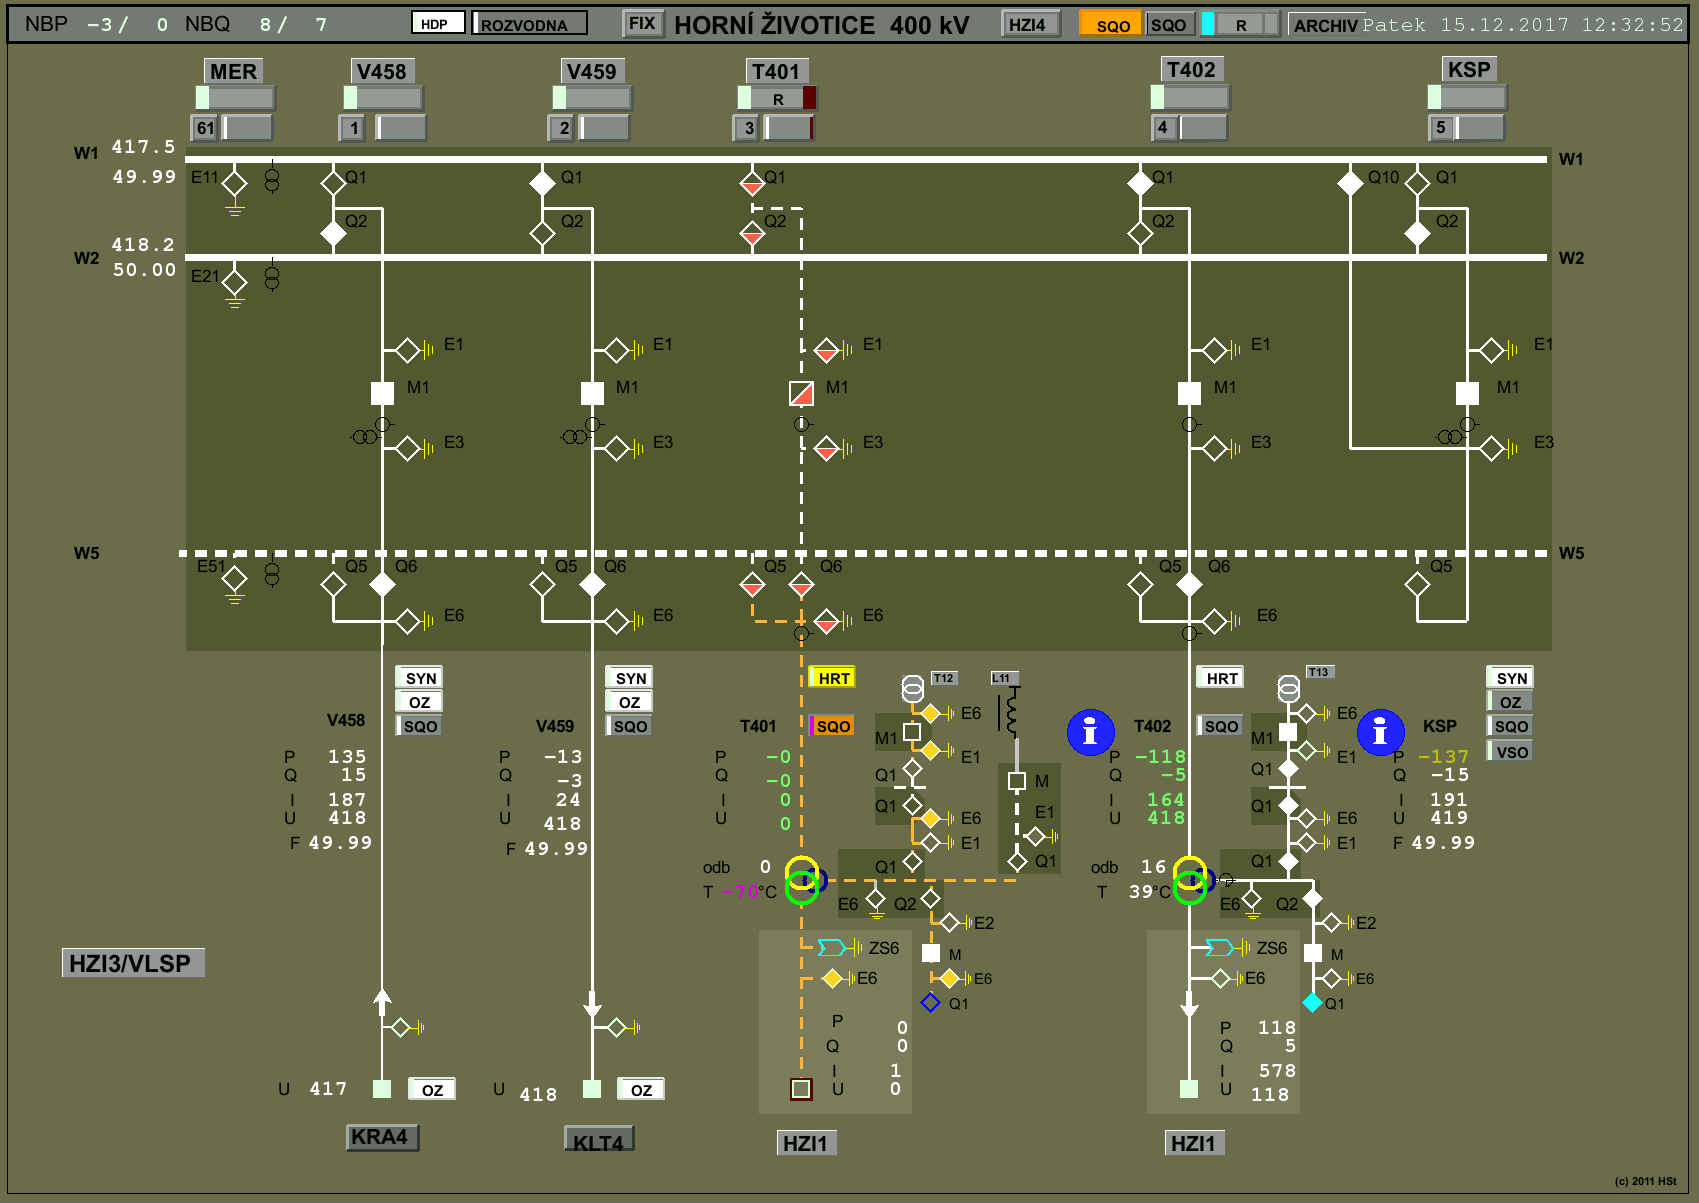Toggle the SYN button for V458
The image size is (1699, 1203).
coord(420,678)
